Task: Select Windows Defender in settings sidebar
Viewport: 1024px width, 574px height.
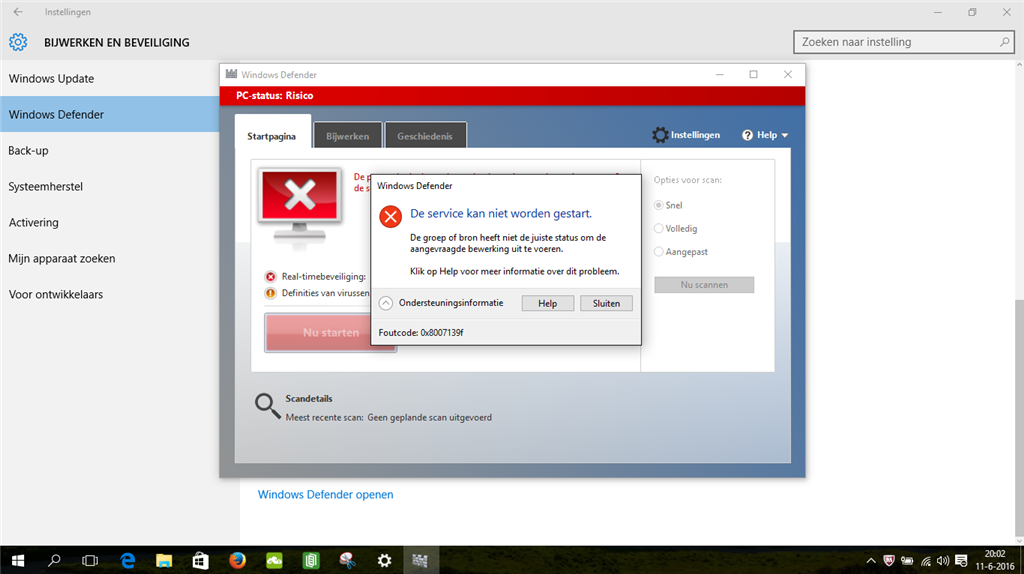Action: (x=110, y=114)
